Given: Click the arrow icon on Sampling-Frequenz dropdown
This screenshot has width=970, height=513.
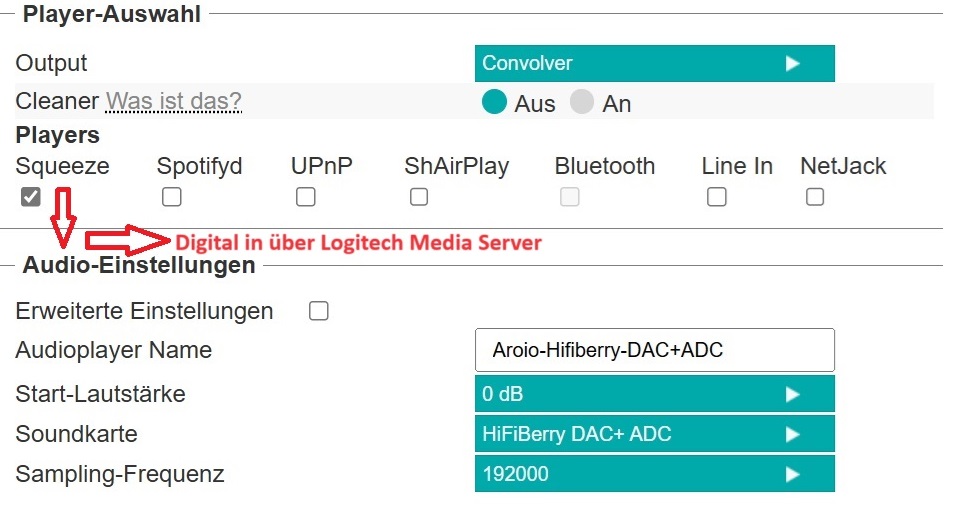Looking at the screenshot, I should point(793,474).
